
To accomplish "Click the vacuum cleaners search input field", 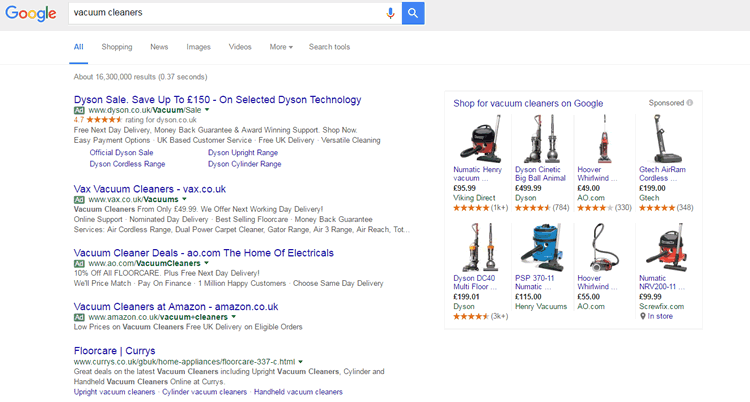I will pyautogui.click(x=225, y=13).
